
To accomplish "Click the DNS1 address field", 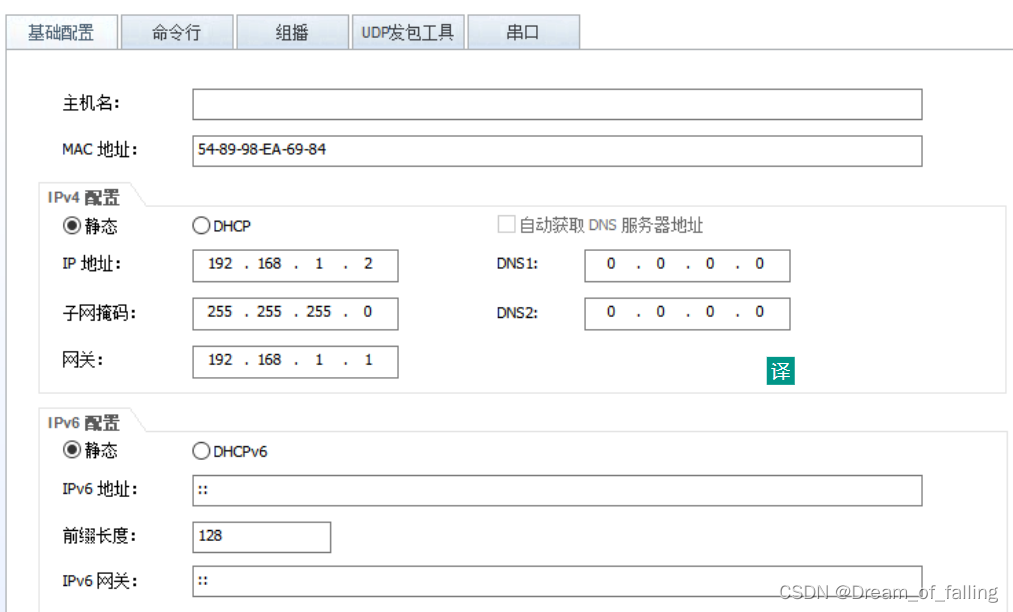I will 687,266.
